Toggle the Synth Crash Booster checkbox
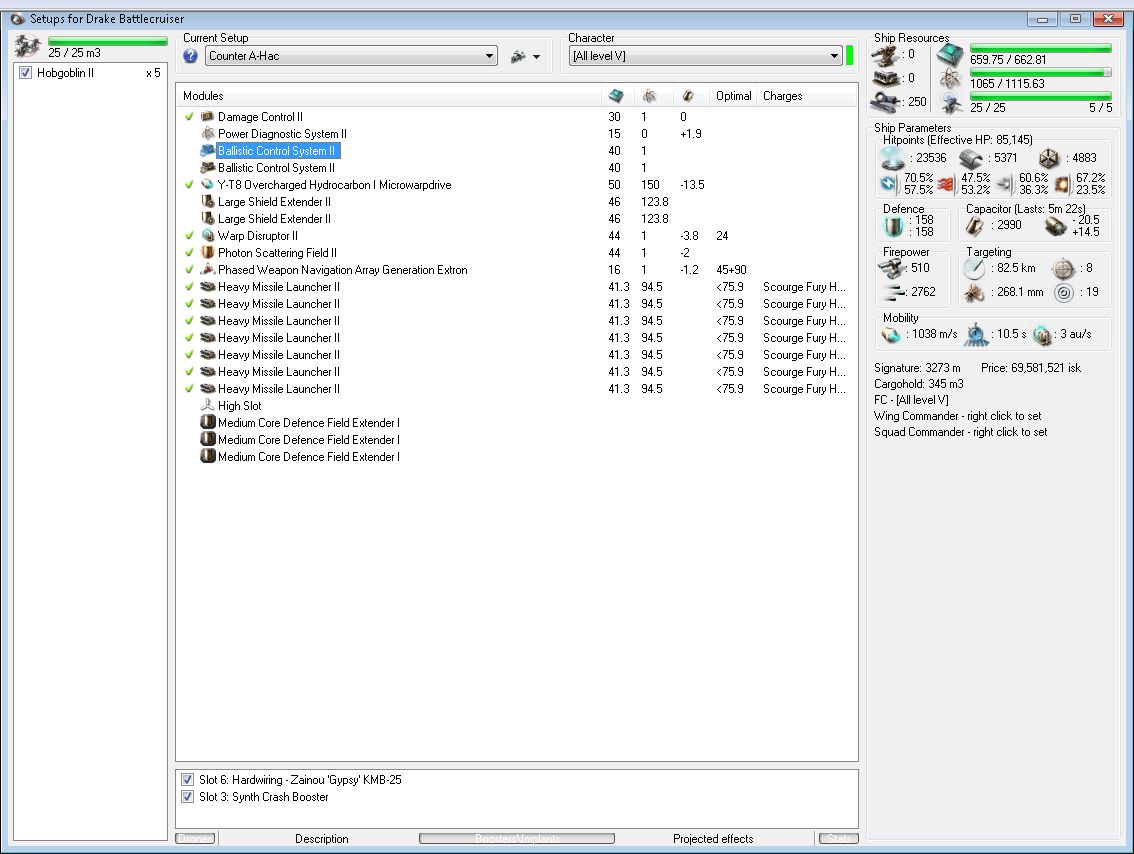This screenshot has width=1134, height=854. pyautogui.click(x=187, y=797)
